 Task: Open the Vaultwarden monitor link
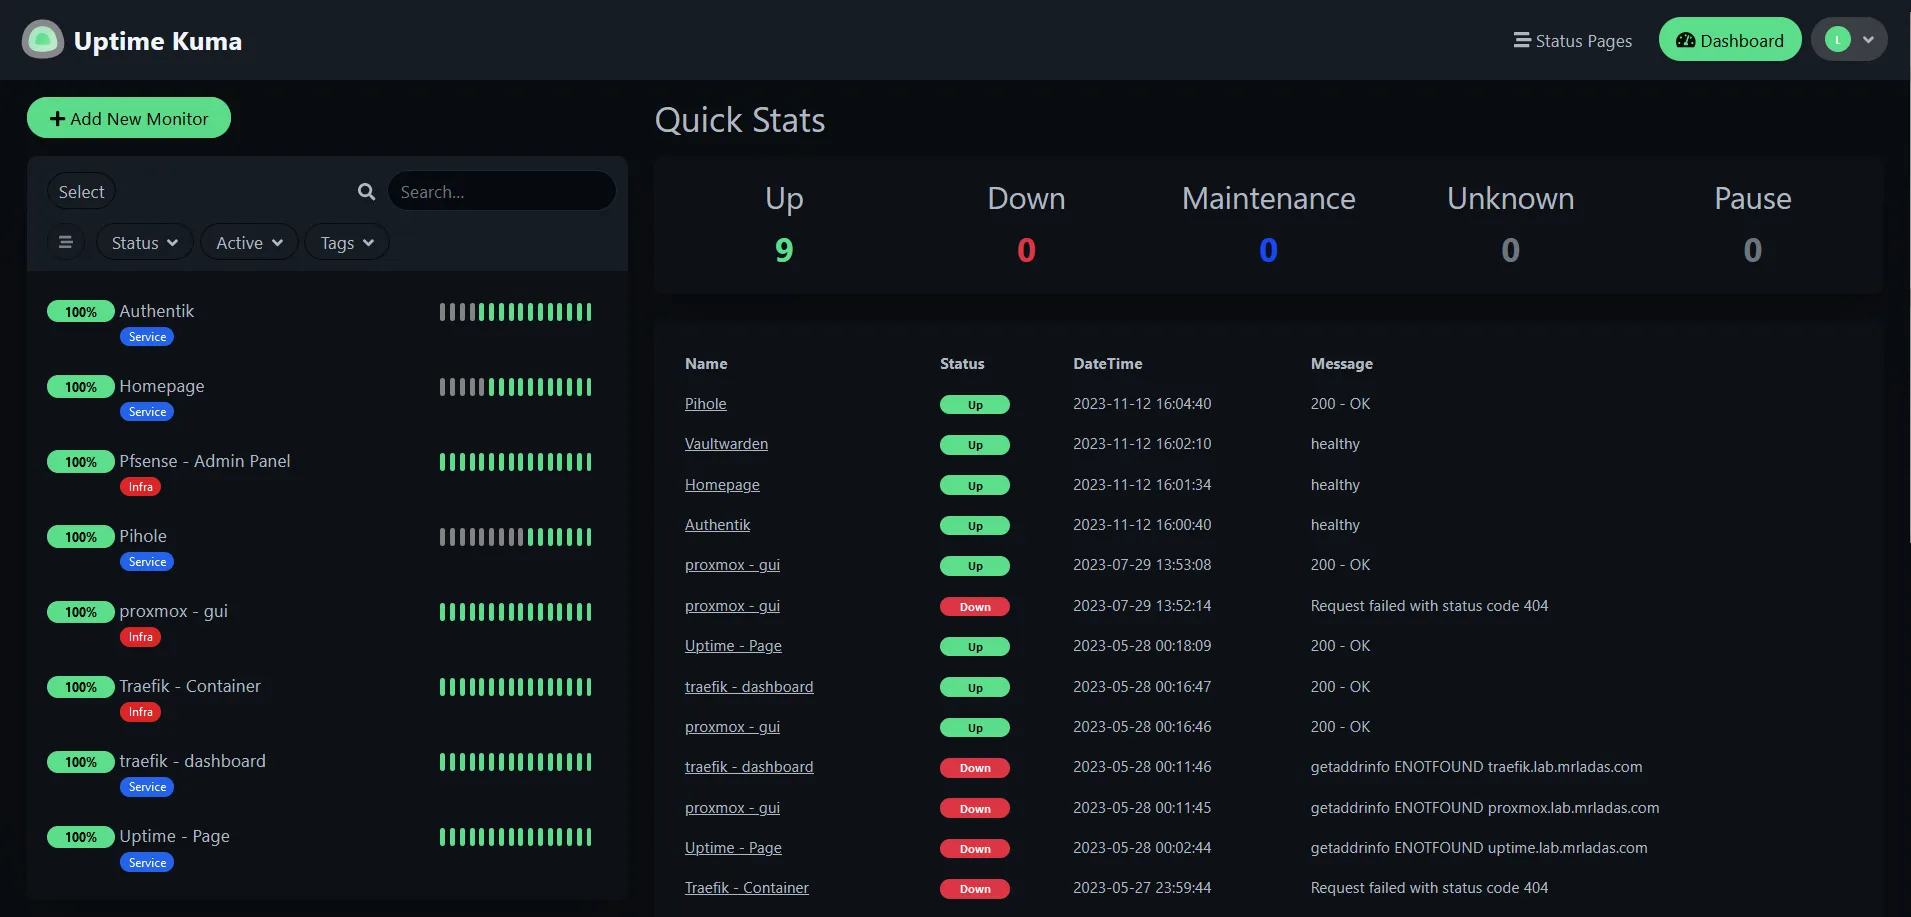coord(726,444)
